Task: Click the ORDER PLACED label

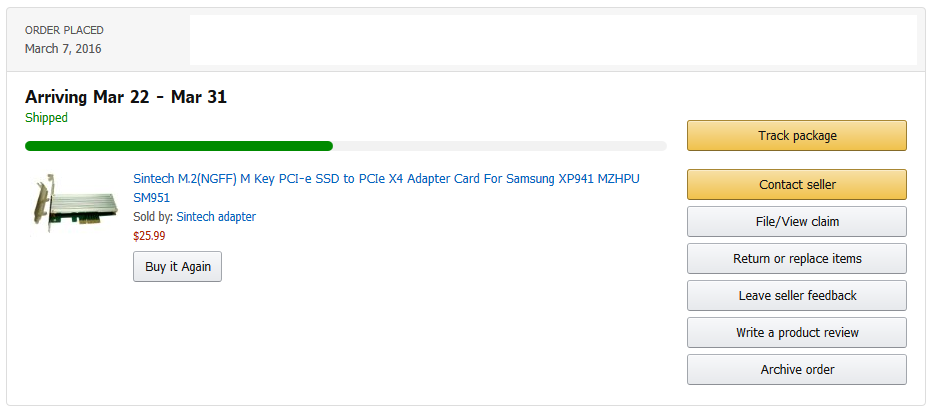Action: pyautogui.click(x=64, y=30)
